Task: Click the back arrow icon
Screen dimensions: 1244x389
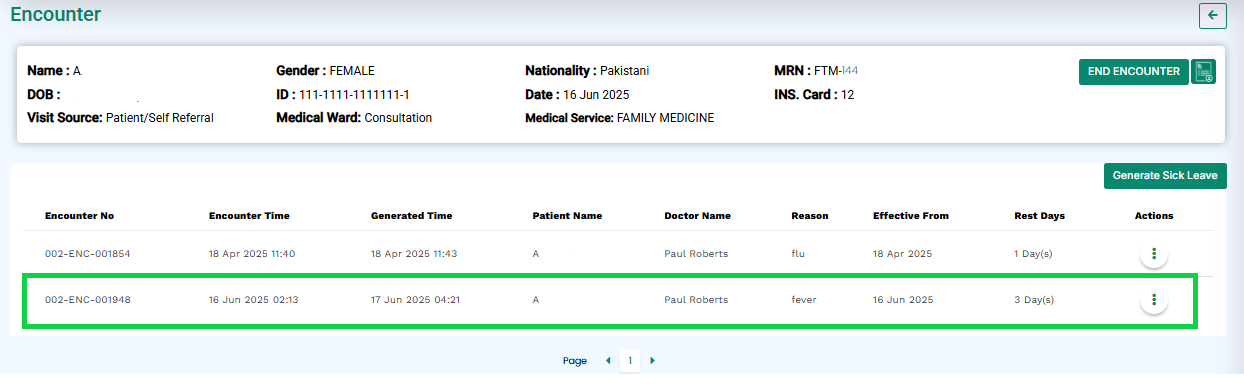Action: (x=1212, y=15)
